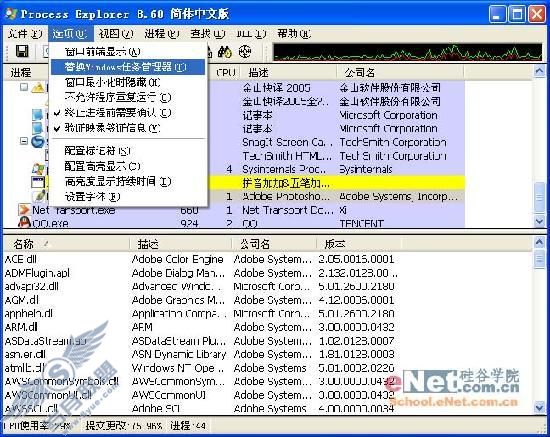This screenshot has width=550, height=437.
Task: Click the SnagIt blue swirl process icon
Action: [38, 142]
